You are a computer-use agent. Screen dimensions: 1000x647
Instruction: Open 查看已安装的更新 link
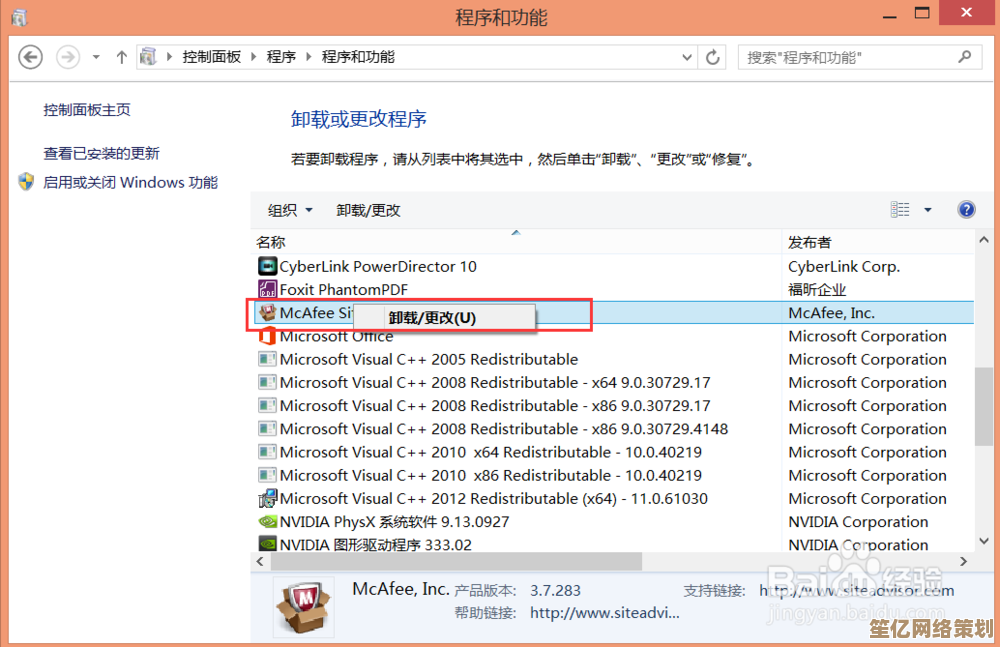pos(101,153)
